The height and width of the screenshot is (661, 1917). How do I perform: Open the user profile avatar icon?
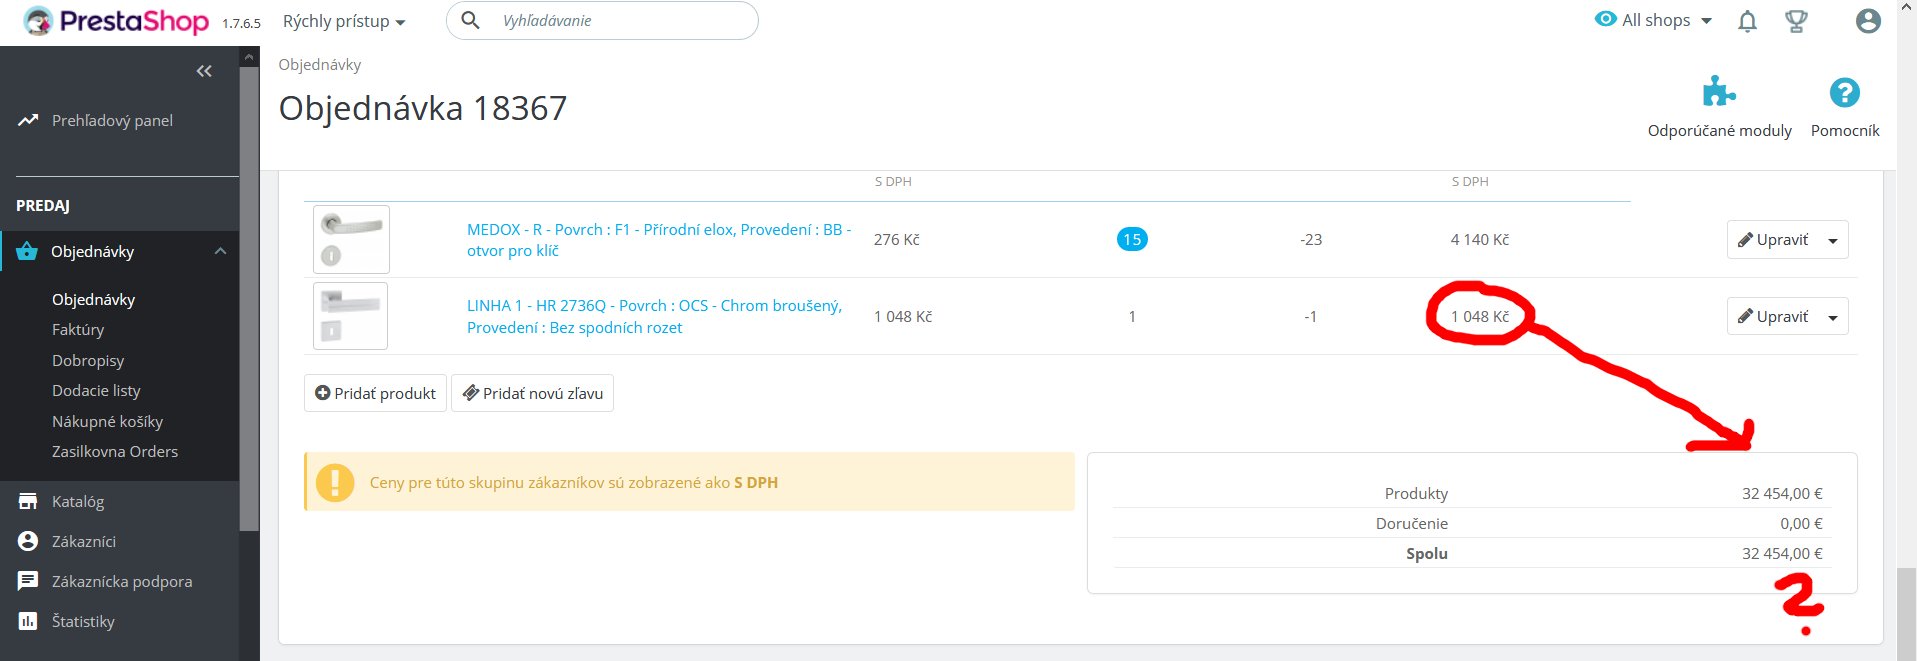point(1867,21)
